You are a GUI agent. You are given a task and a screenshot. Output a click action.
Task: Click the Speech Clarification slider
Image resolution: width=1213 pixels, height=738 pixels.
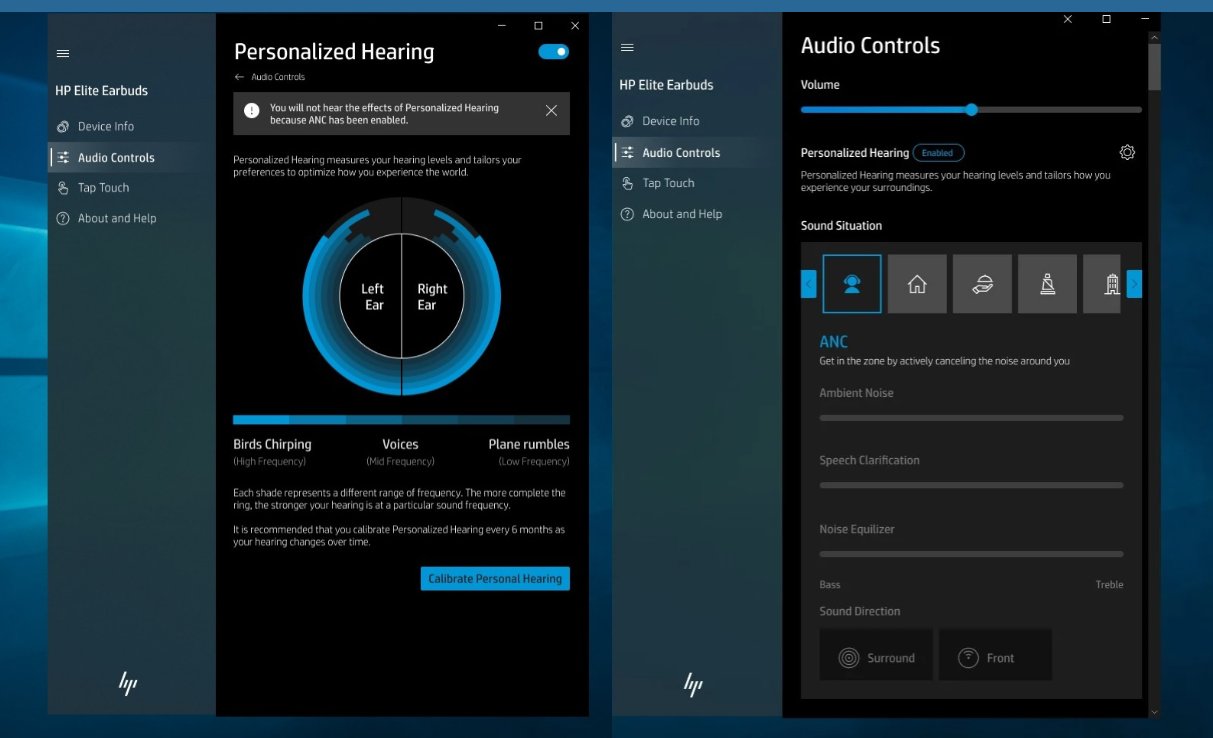point(971,485)
